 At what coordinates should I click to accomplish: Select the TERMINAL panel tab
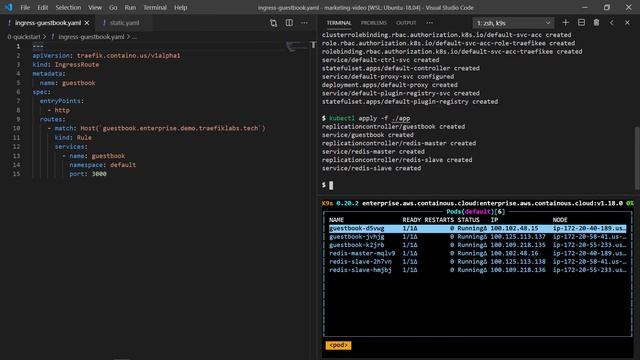tap(339, 23)
